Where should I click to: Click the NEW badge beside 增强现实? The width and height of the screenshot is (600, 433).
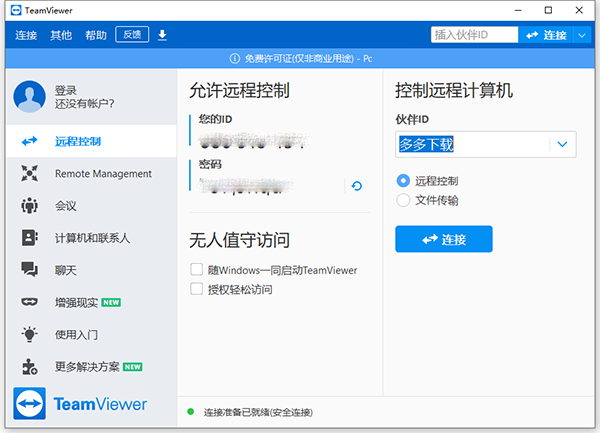(111, 303)
